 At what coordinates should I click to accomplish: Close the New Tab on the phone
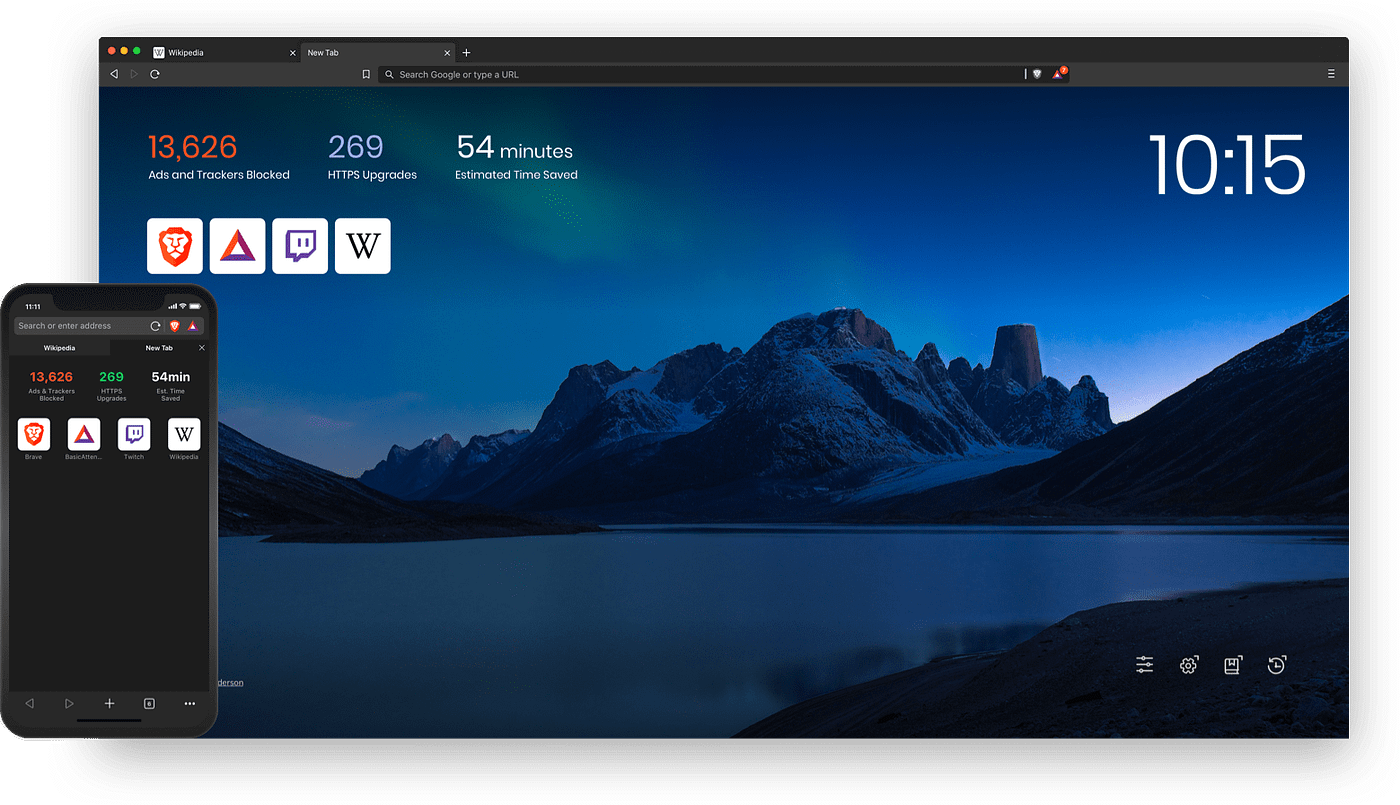(202, 348)
